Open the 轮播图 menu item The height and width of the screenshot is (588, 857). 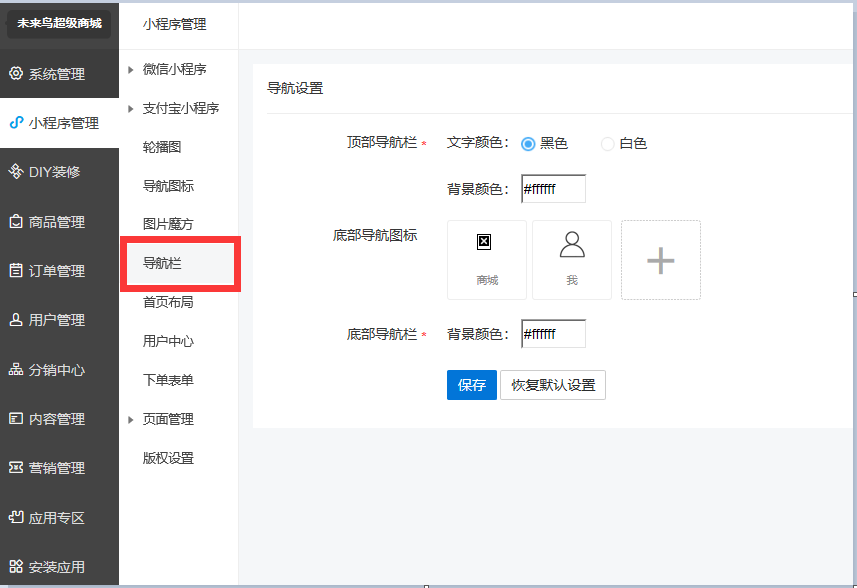click(162, 147)
